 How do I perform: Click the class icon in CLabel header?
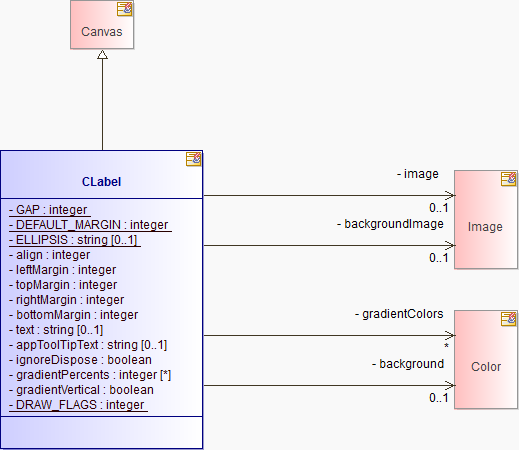pyautogui.click(x=194, y=159)
